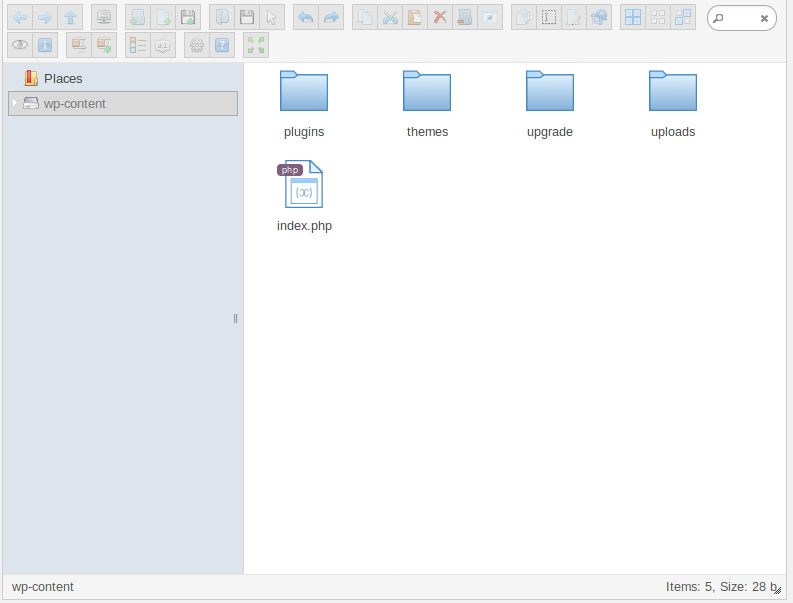Click the search input field
793x603 pixels.
(x=738, y=18)
